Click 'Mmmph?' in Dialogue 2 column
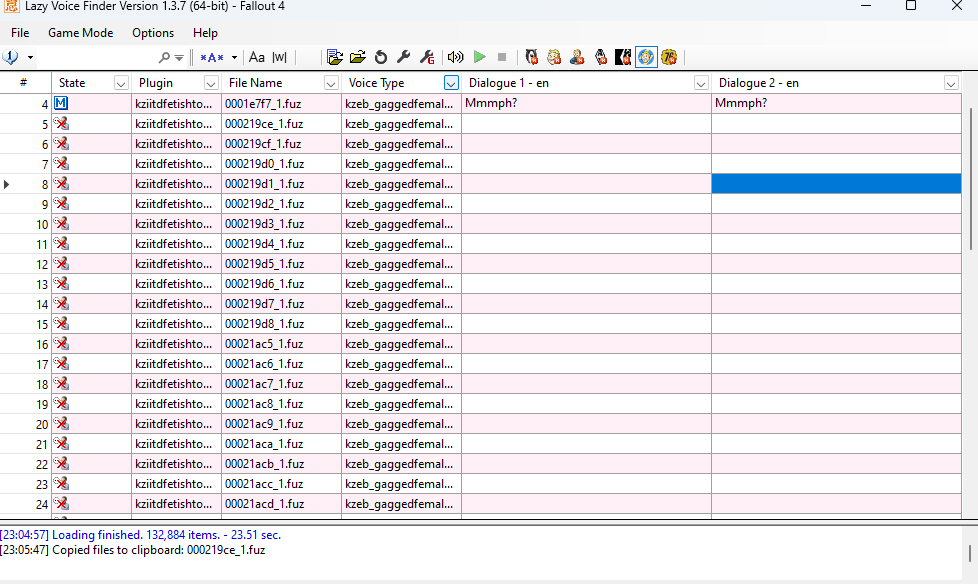Image resolution: width=978 pixels, height=584 pixels. [x=741, y=103]
